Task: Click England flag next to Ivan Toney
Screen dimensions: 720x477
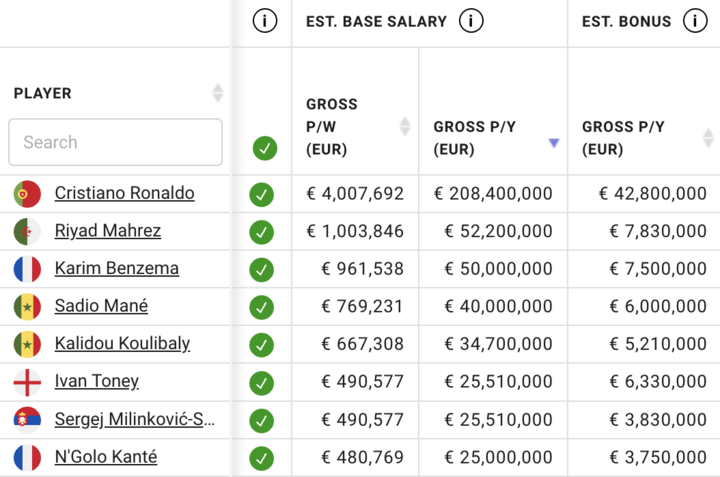Action: point(27,381)
